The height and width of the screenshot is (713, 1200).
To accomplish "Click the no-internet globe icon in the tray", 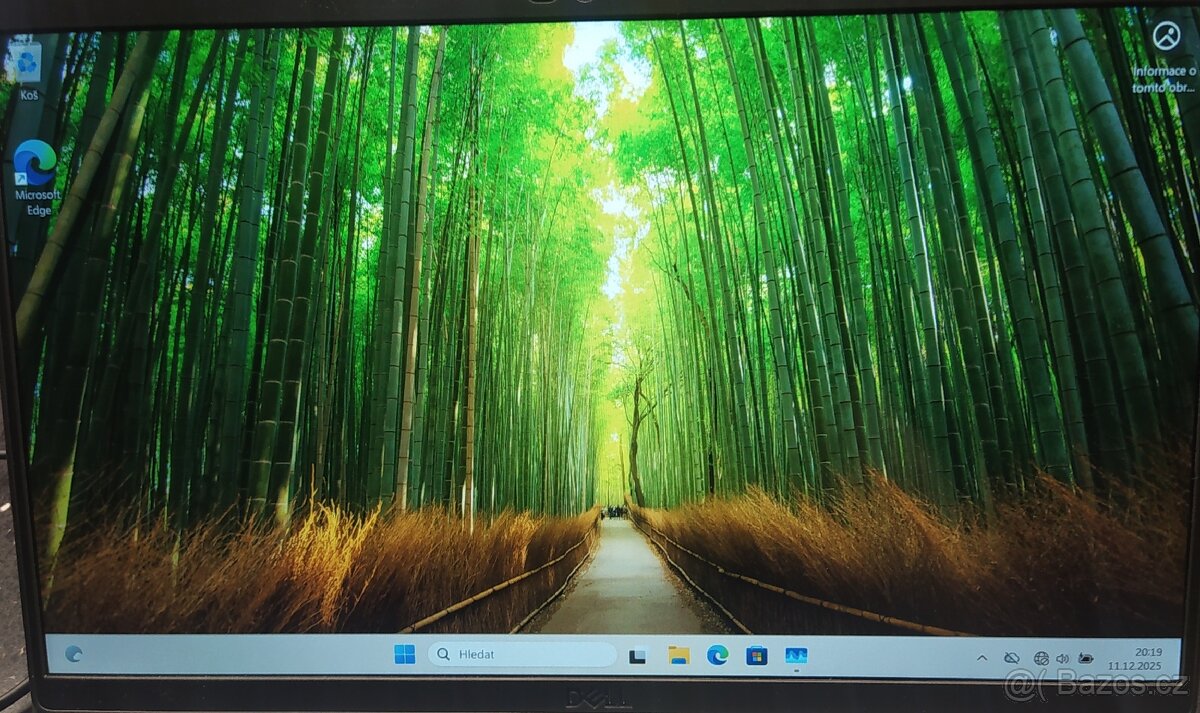I will click(x=1042, y=658).
